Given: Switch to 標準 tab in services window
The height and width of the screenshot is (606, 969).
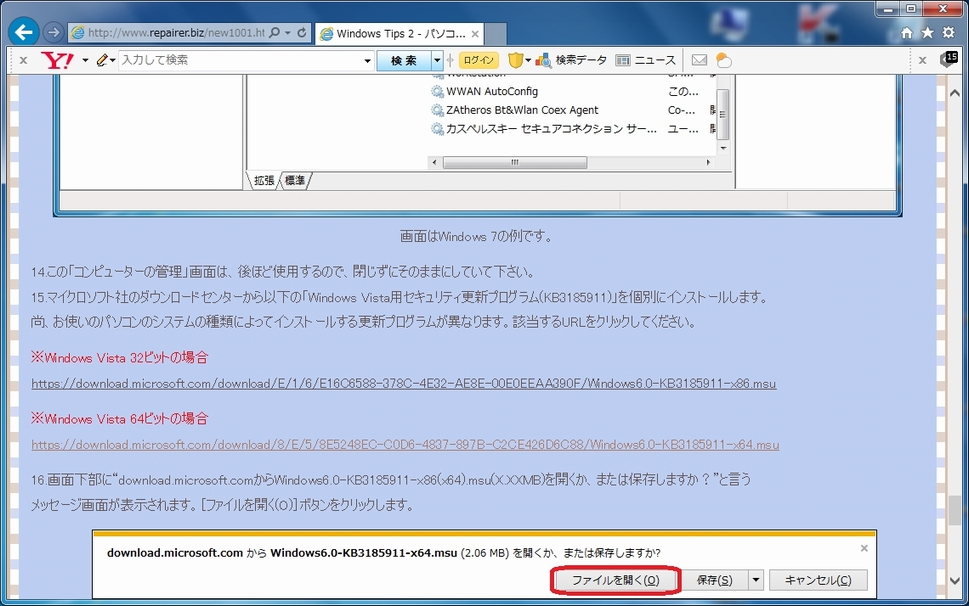Looking at the screenshot, I should pos(295,180).
